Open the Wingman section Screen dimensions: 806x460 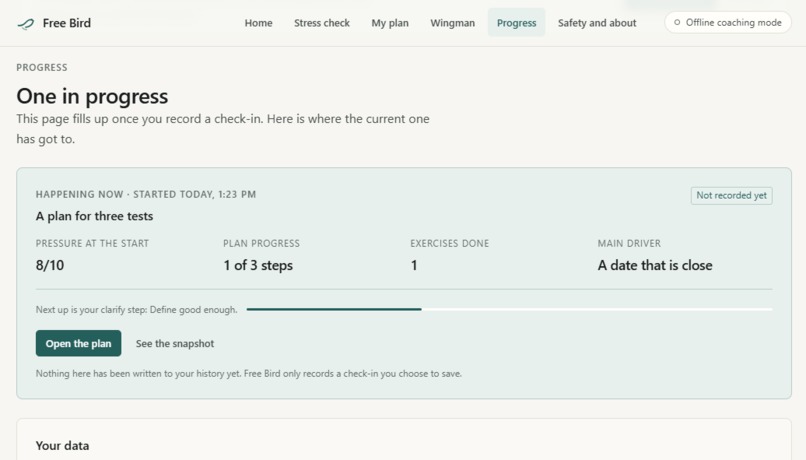pos(452,23)
